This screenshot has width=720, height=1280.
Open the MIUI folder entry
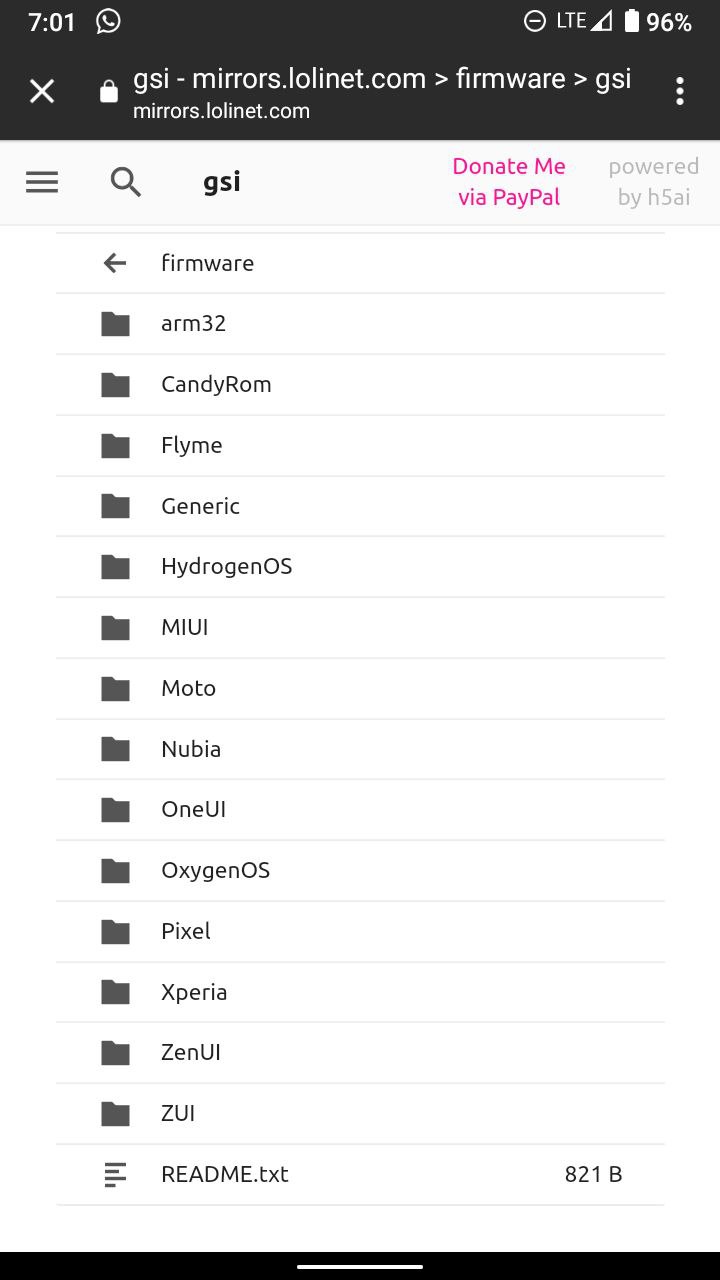(x=360, y=628)
